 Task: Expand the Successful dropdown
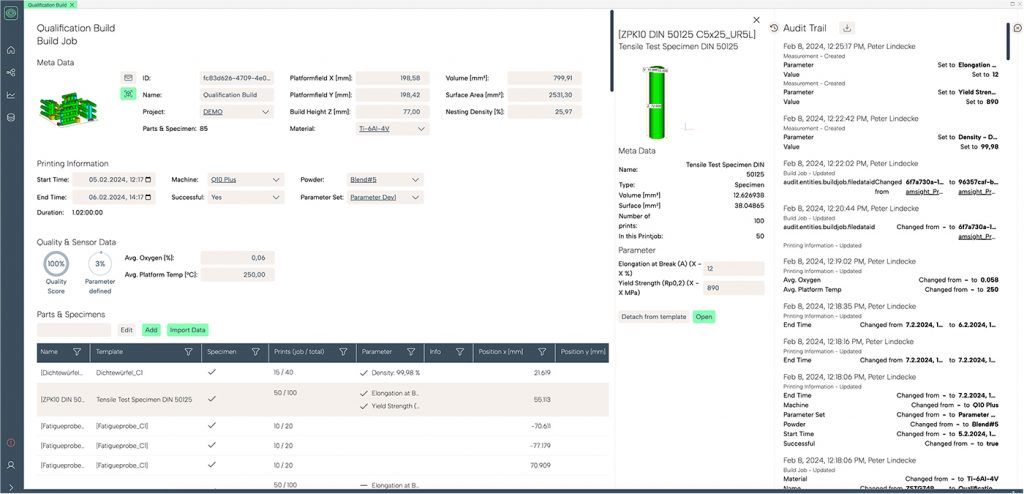point(277,197)
